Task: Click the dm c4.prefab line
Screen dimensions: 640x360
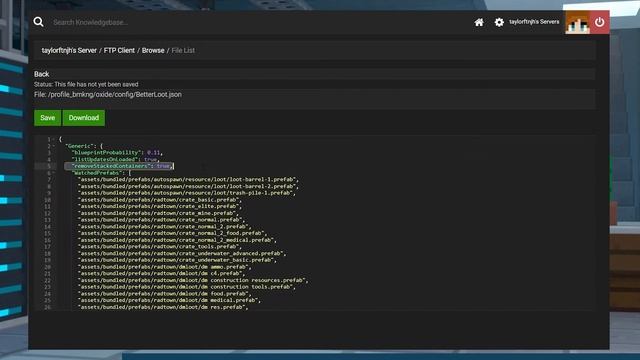Action: (161, 273)
